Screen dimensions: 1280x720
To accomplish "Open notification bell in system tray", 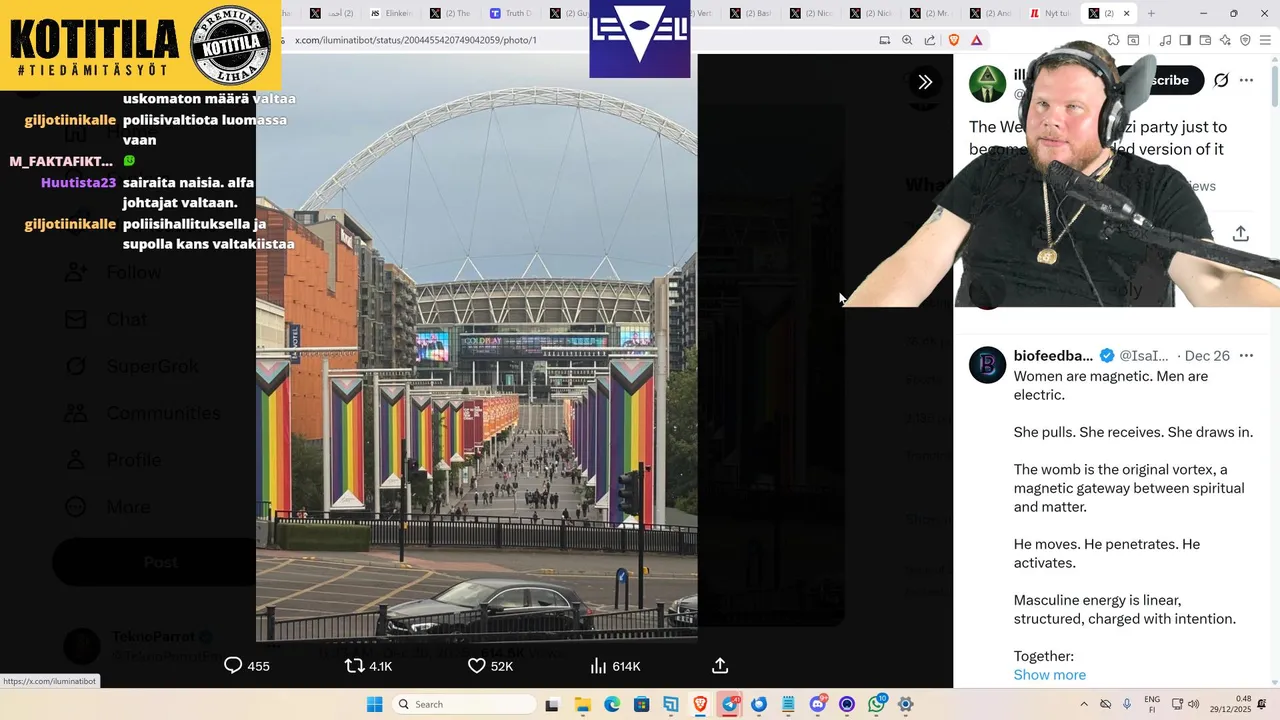I will click(1262, 704).
